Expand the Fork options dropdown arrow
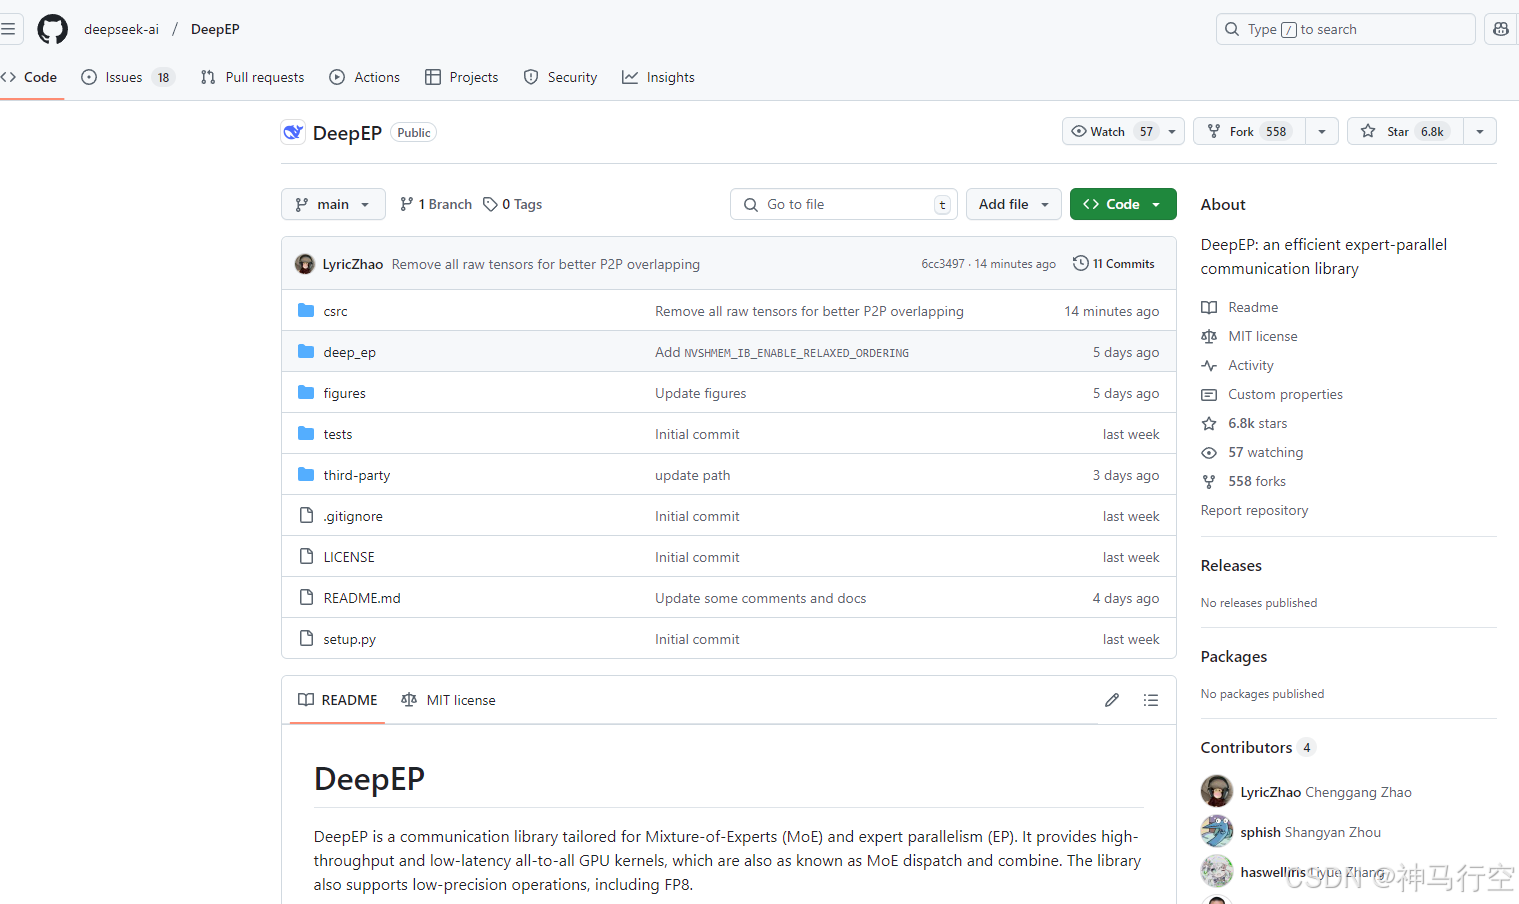The height and width of the screenshot is (904, 1519). (1322, 131)
